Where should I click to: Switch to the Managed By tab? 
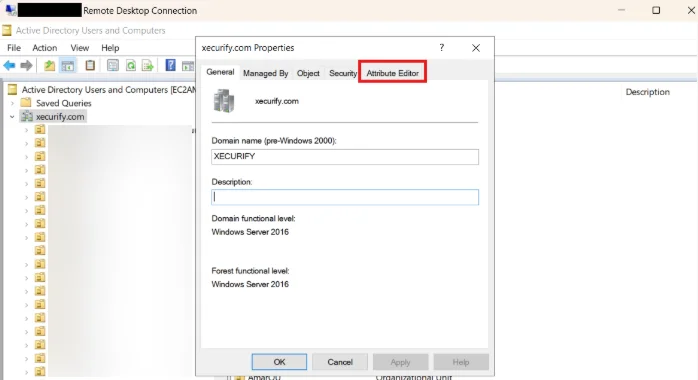(x=266, y=73)
